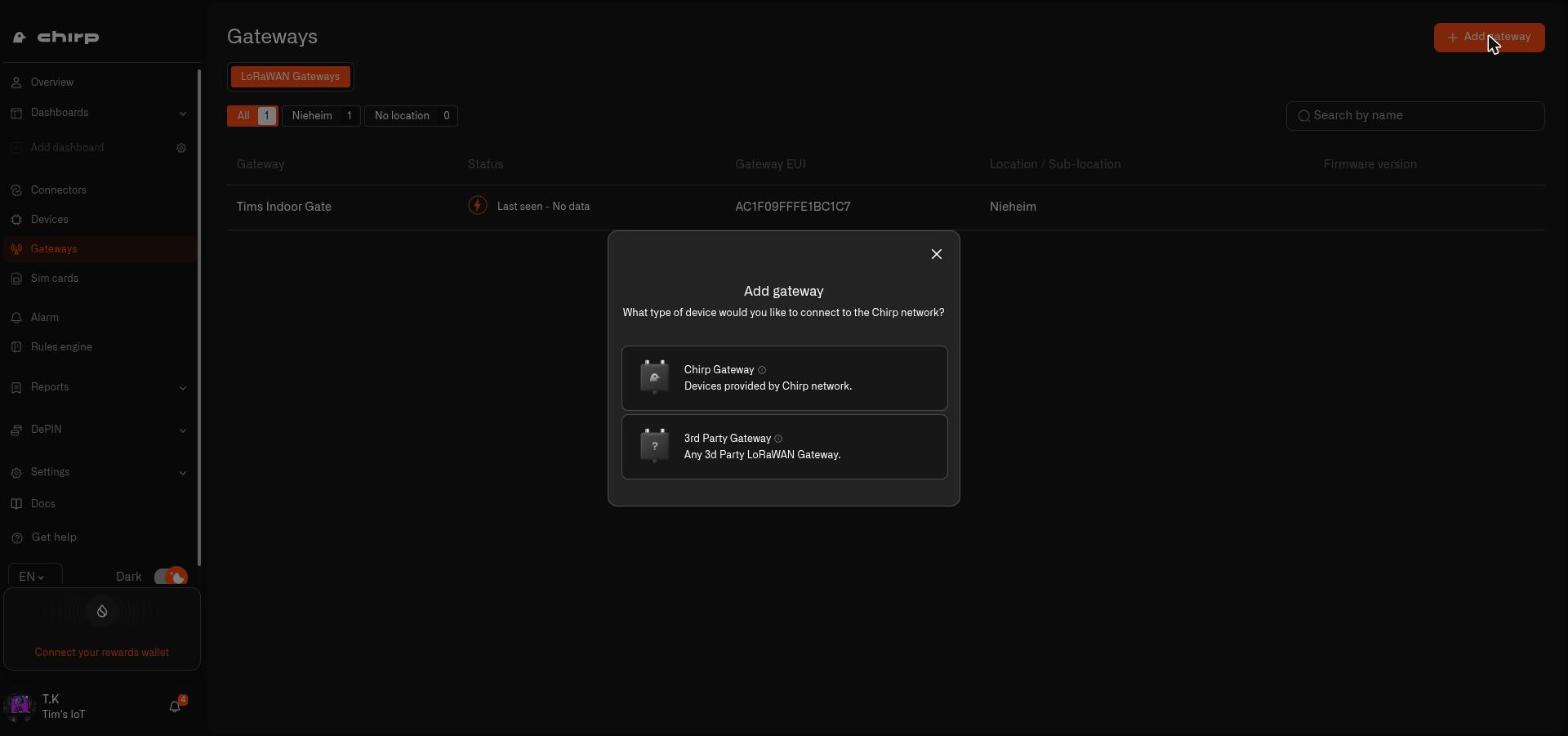Click the Status column header

click(485, 164)
